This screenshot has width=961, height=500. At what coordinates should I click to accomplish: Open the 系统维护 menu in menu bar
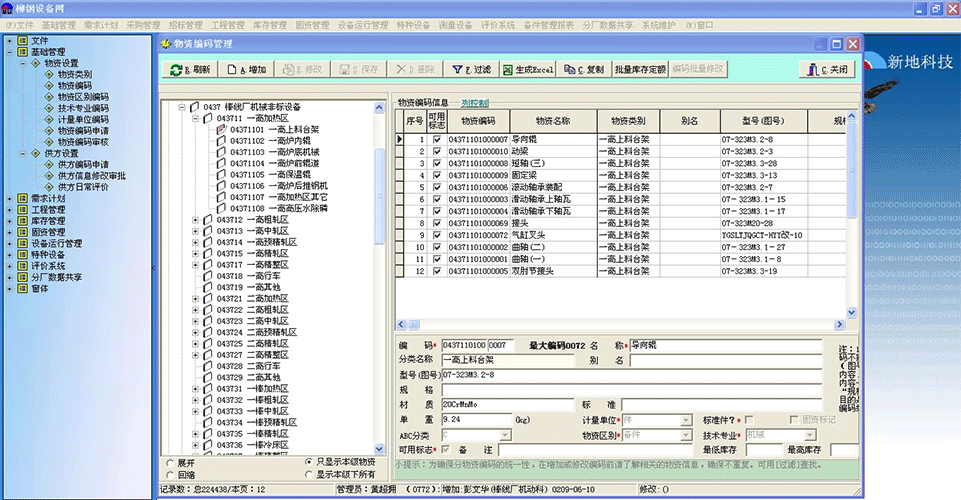point(661,23)
